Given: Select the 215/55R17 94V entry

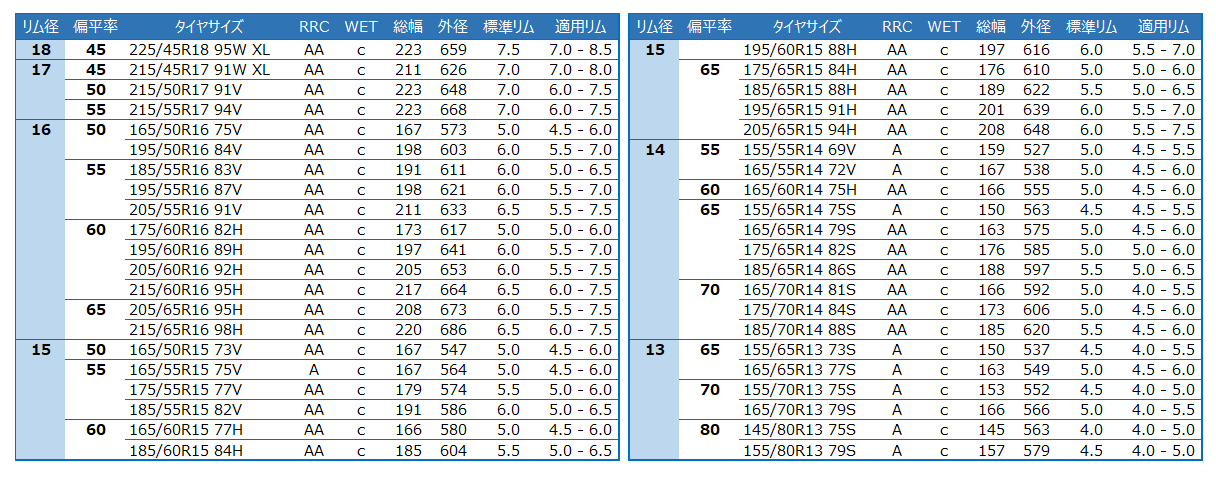Looking at the screenshot, I should click(186, 109).
